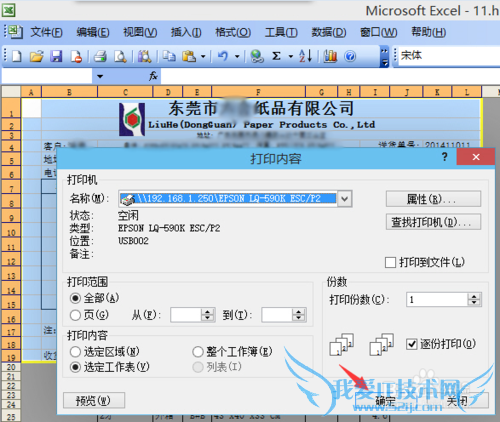This screenshot has width=500, height=422.
Task: Undo the last action with Undo icon
Action: point(223,56)
